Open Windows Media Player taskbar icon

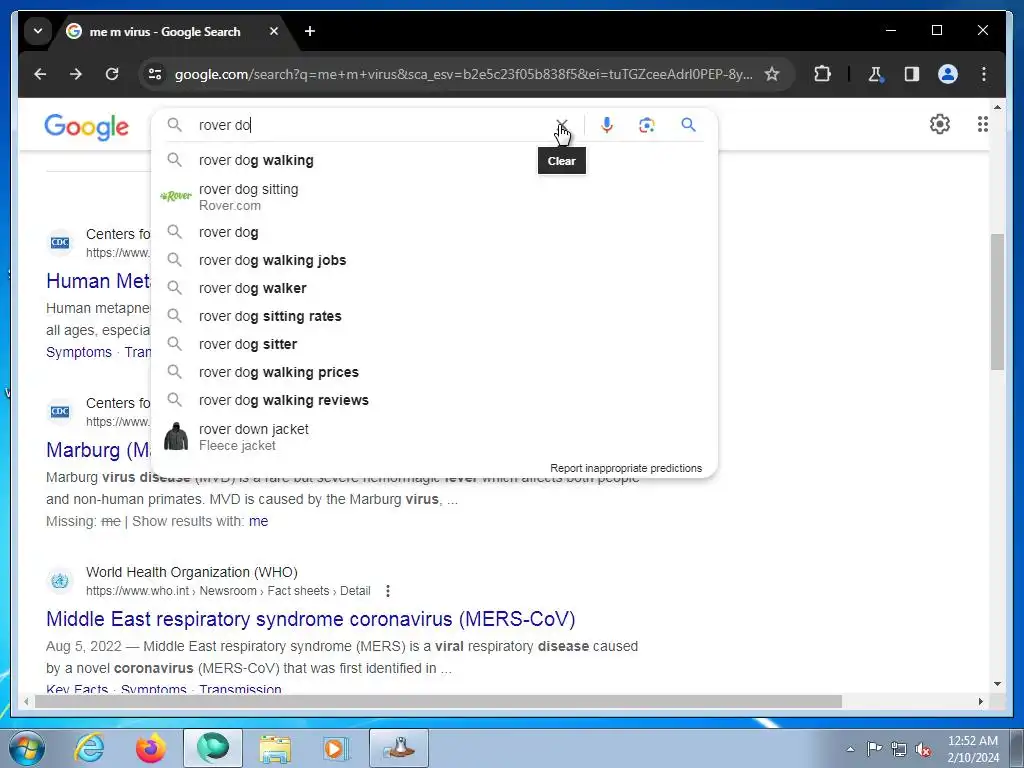coord(336,748)
